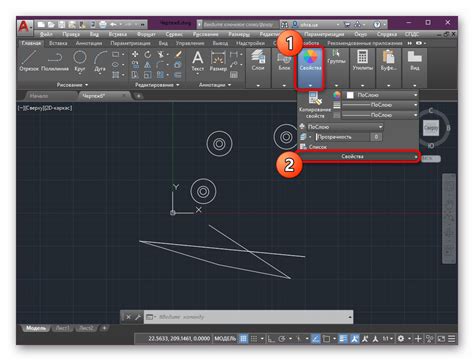Switch to the Вставка ribbon tab
474x361 pixels.
(58, 43)
